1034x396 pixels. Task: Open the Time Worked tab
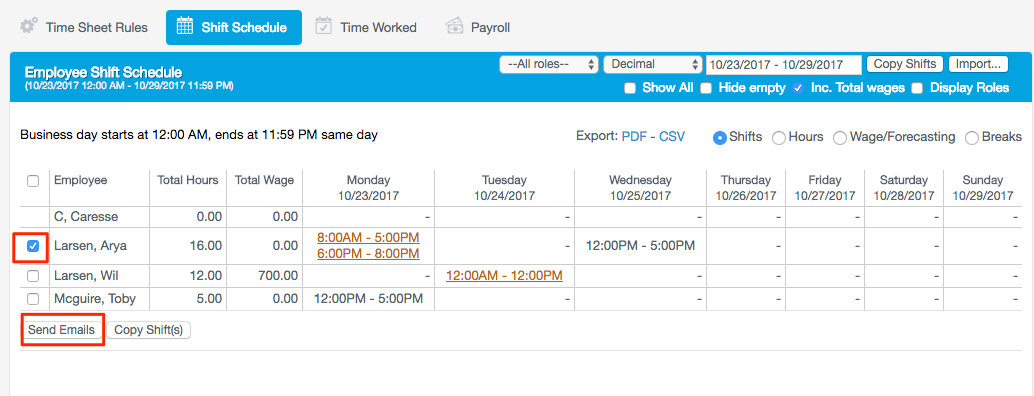point(366,28)
